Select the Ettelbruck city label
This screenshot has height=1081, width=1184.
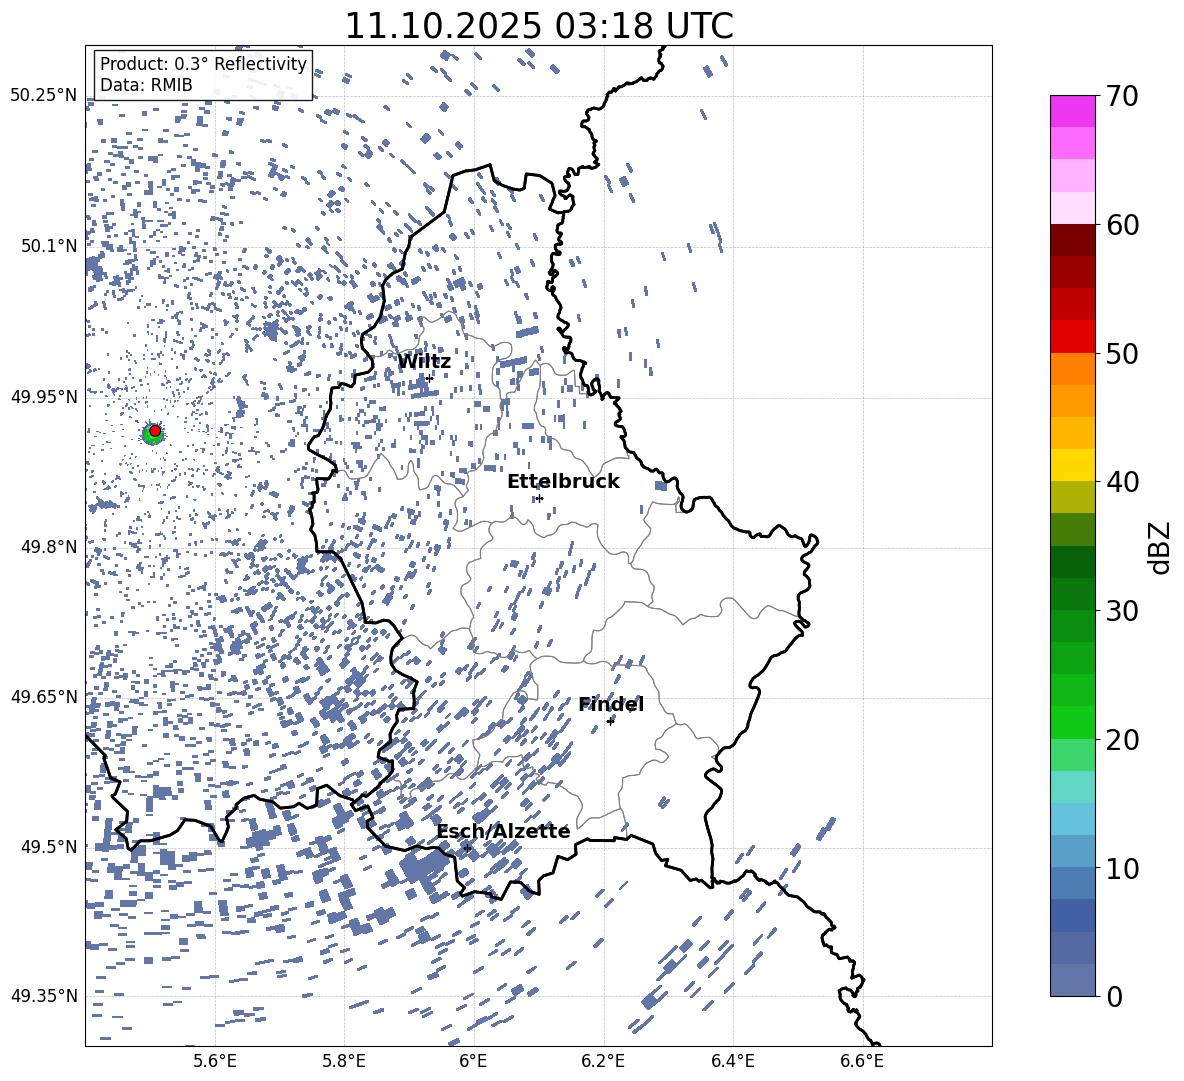pos(563,482)
